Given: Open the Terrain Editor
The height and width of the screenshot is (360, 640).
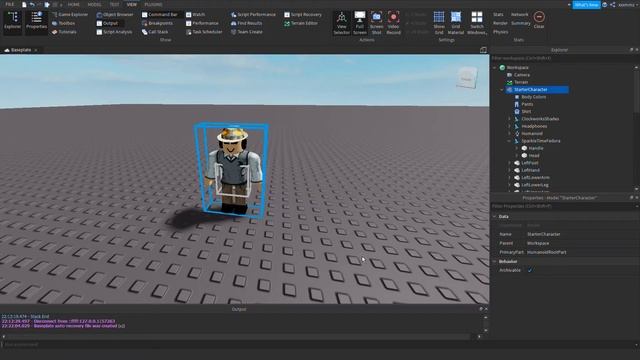Looking at the screenshot, I should [x=301, y=23].
